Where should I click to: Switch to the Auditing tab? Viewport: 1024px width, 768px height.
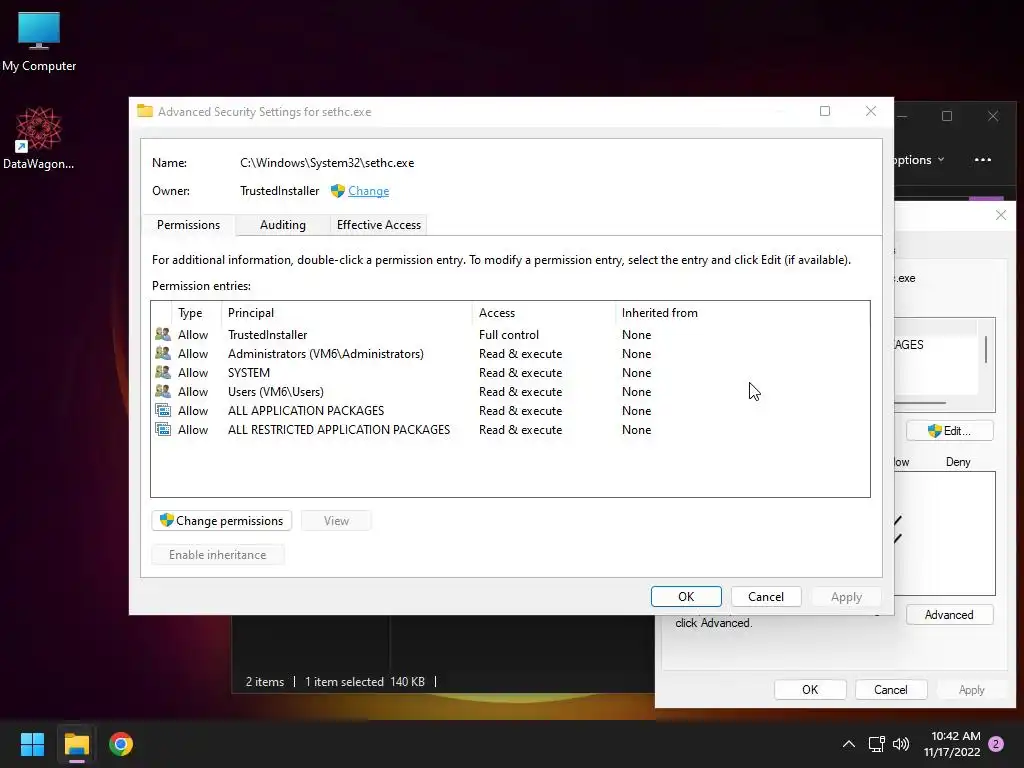coord(283,225)
